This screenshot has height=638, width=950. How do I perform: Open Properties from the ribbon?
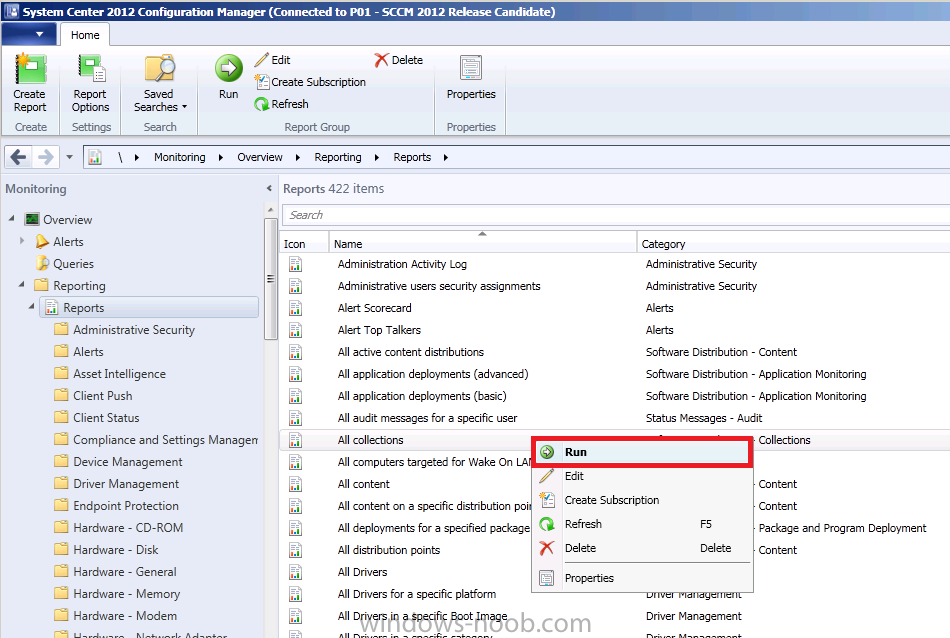pyautogui.click(x=471, y=78)
